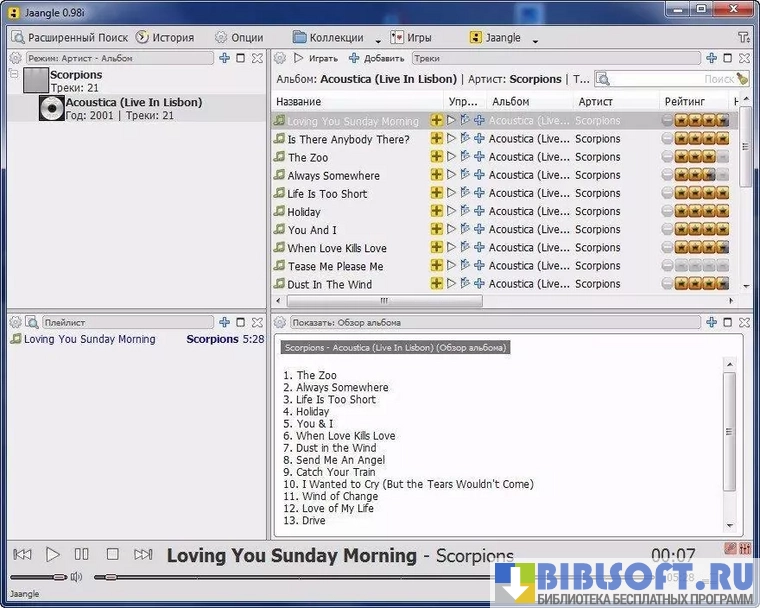Click the Добавить button in tracks pane
This screenshot has height=608, width=760.
pos(376,58)
